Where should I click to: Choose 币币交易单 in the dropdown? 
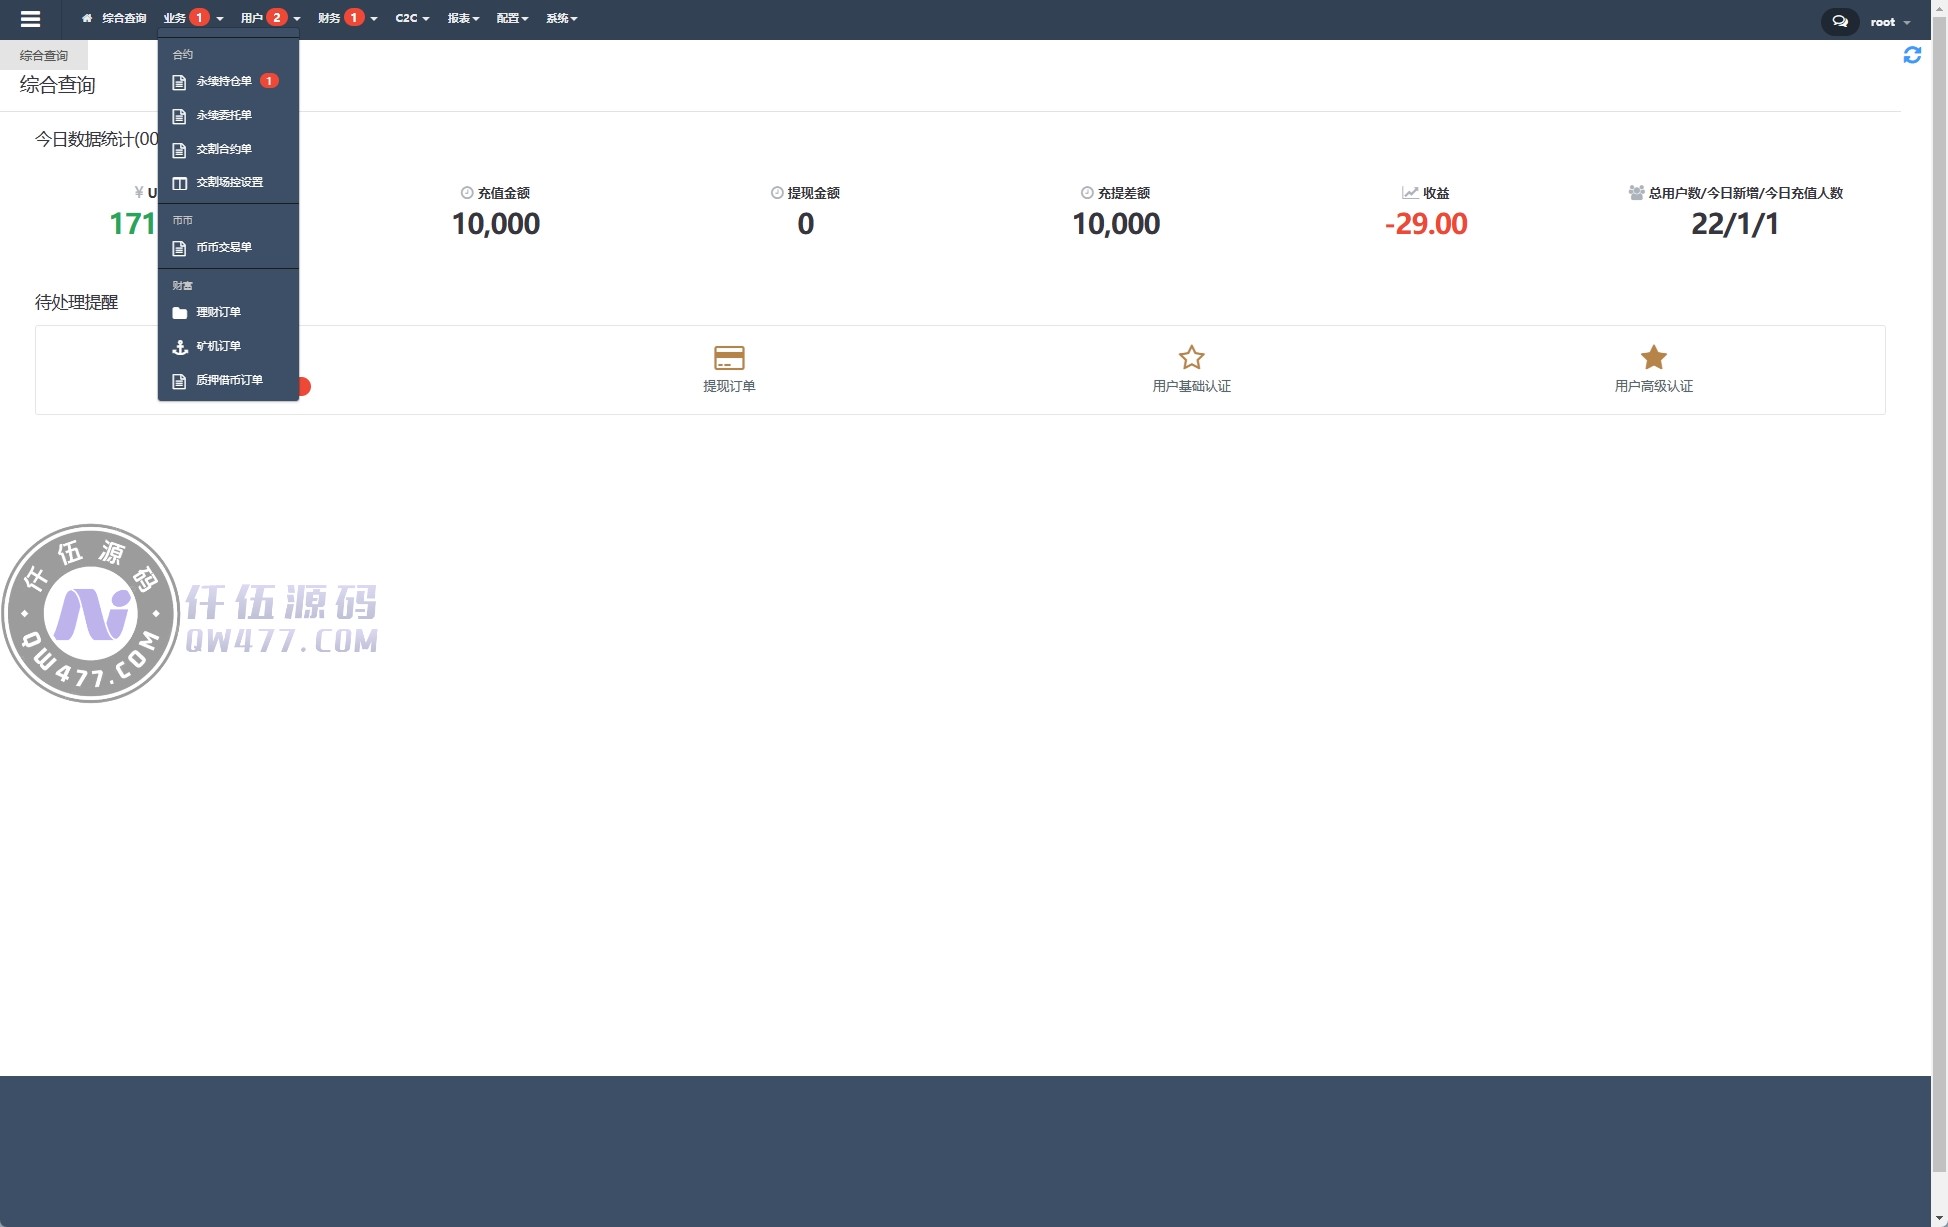(x=223, y=247)
